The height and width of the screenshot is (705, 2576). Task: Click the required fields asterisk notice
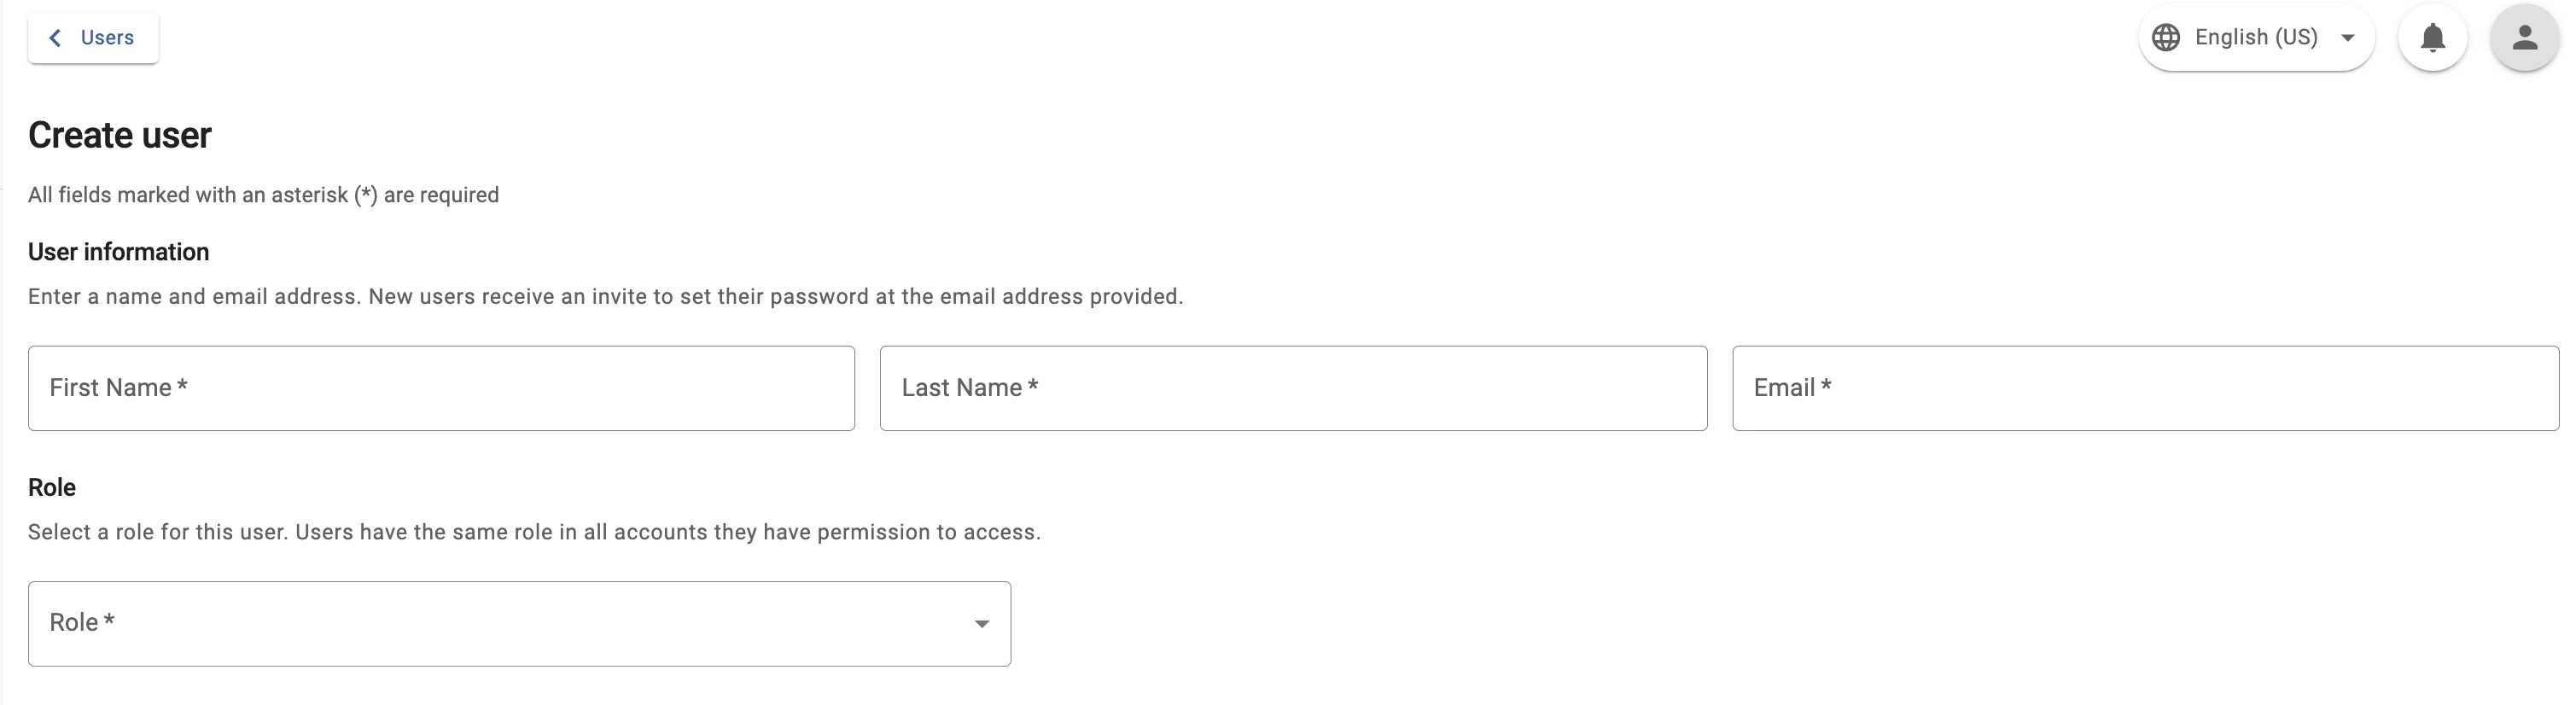click(263, 195)
